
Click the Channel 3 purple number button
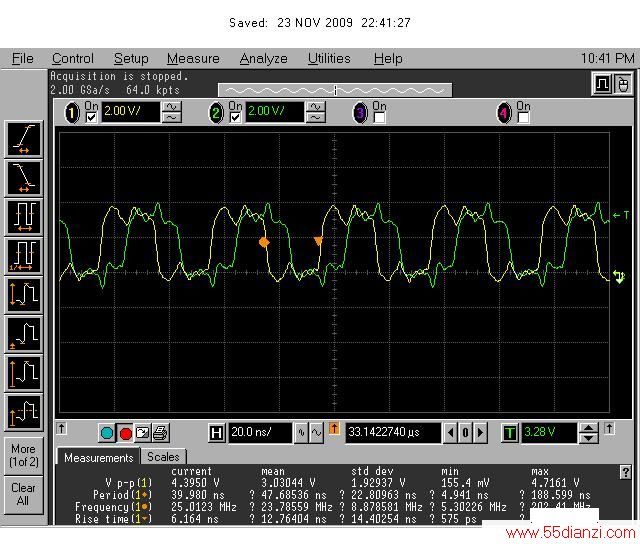(360, 113)
